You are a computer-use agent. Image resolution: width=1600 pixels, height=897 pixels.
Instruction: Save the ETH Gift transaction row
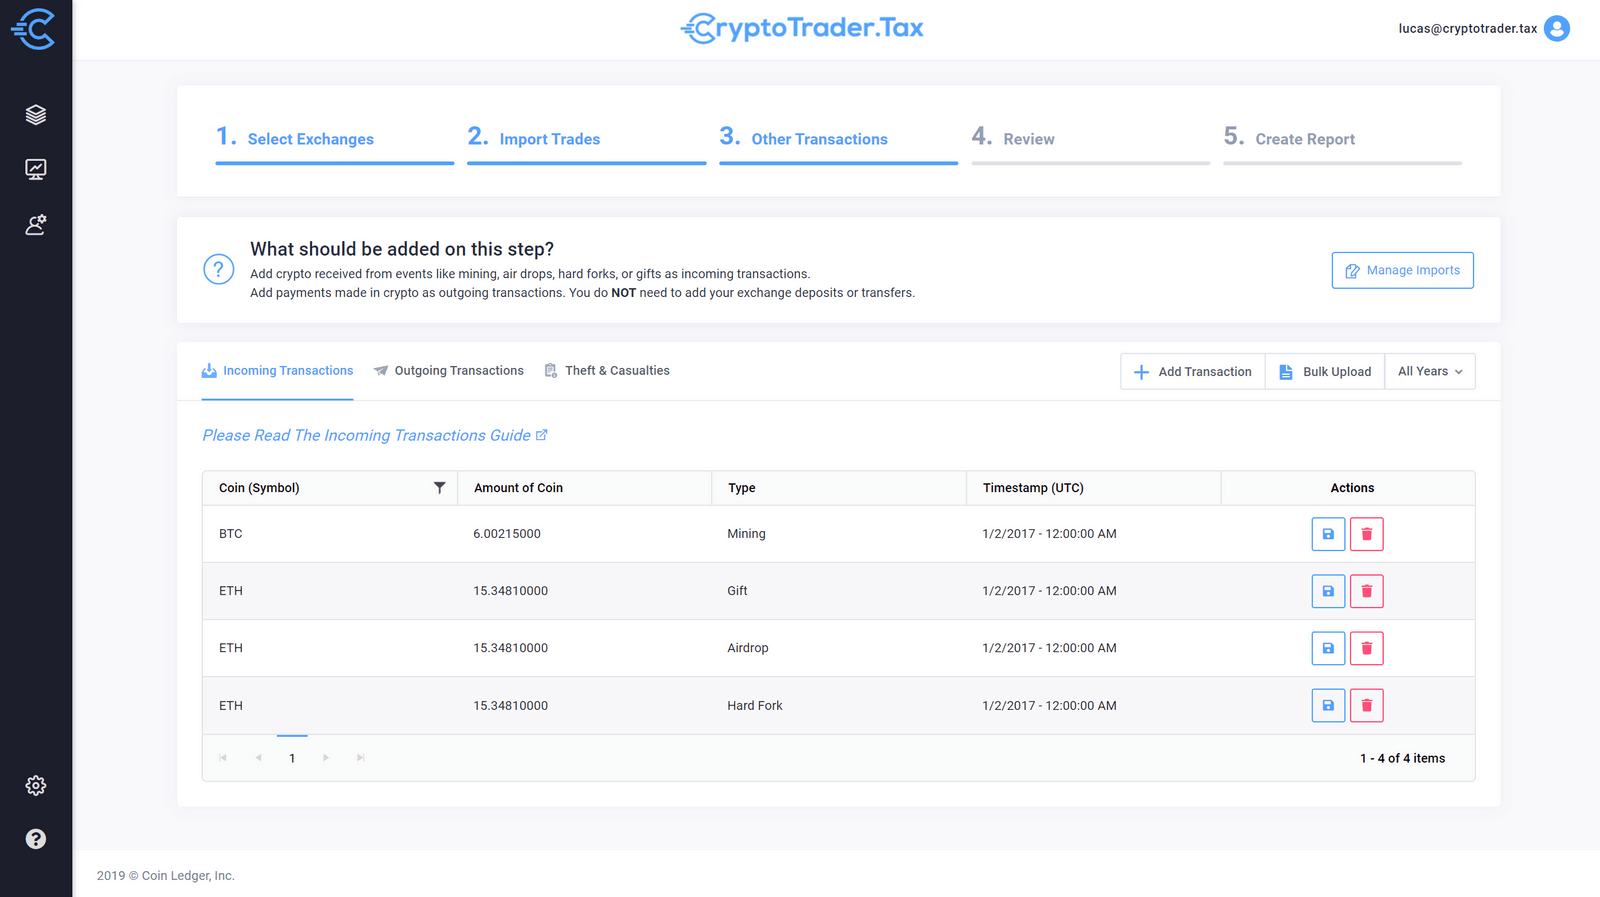click(x=1328, y=591)
